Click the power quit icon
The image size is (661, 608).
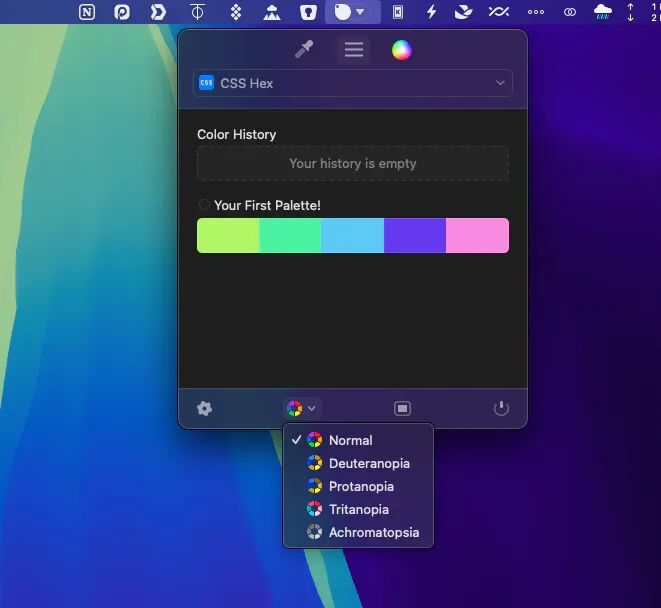pos(501,408)
